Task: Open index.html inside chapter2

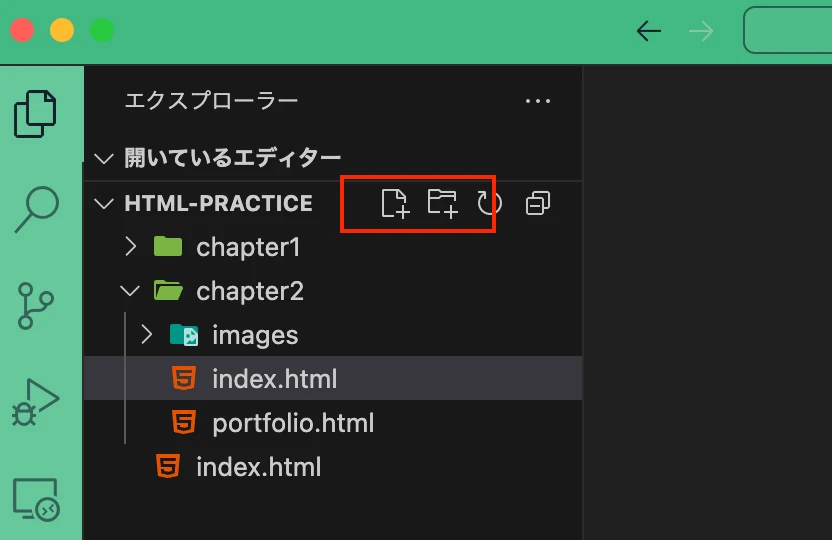Action: (274, 380)
